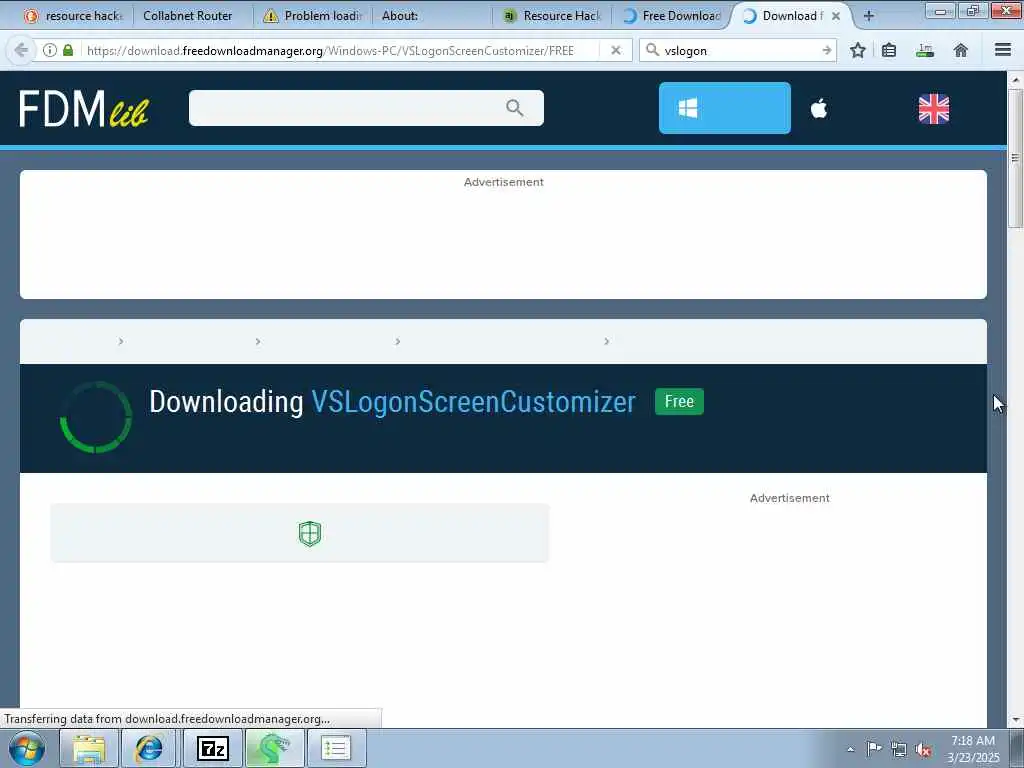Image resolution: width=1024 pixels, height=768 pixels.
Task: Show bookmarks list icon
Action: coord(889,50)
